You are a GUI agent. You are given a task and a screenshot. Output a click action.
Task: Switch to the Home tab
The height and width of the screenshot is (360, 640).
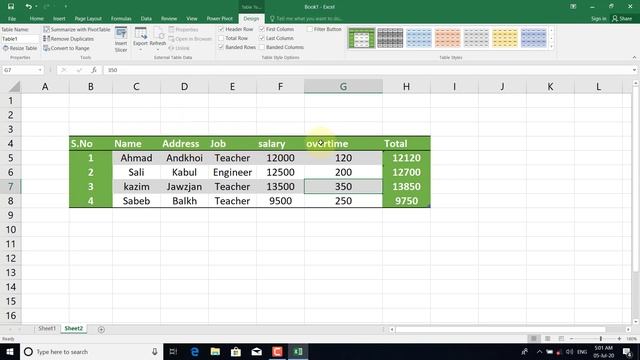click(36, 18)
